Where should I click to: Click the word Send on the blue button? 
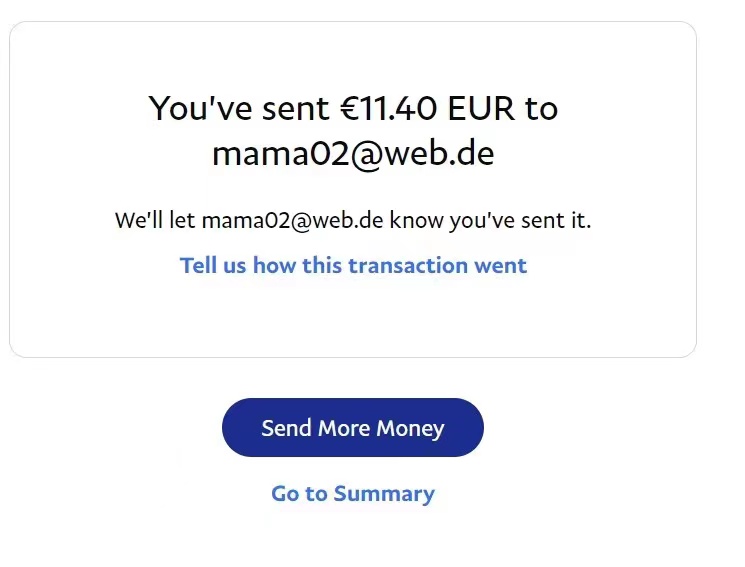point(286,428)
